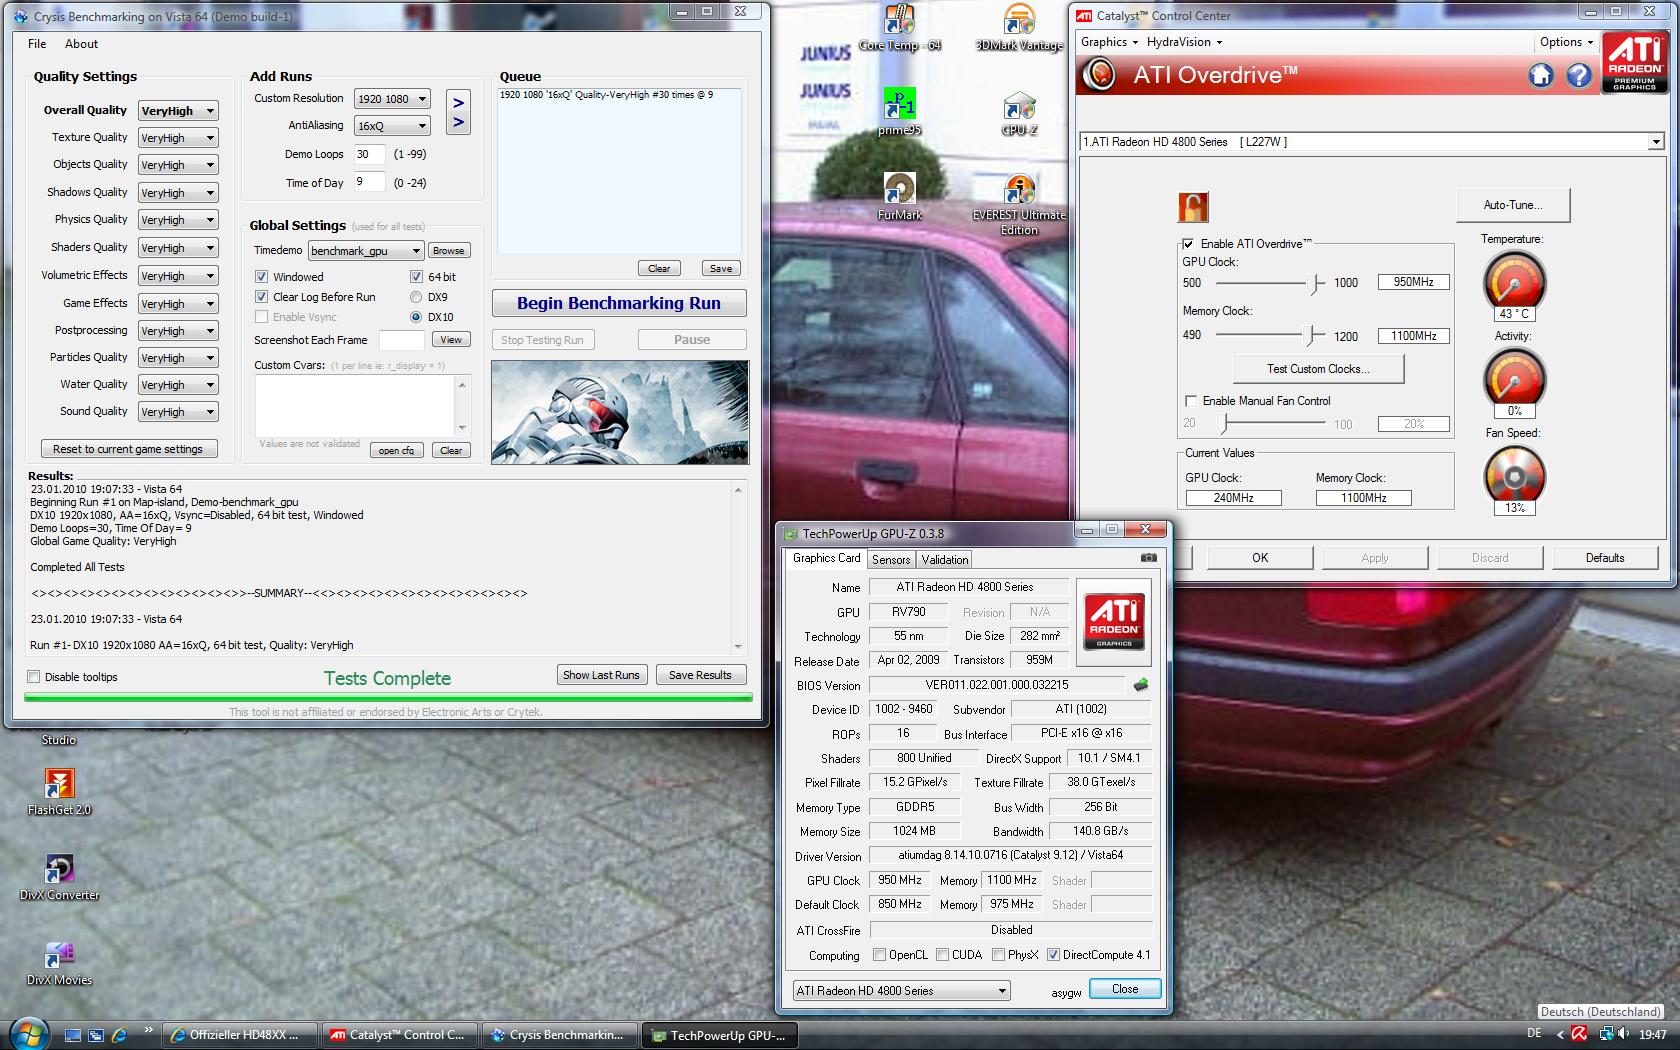
Task: Take a GPU-Z screenshot with camera icon
Action: 1149,558
